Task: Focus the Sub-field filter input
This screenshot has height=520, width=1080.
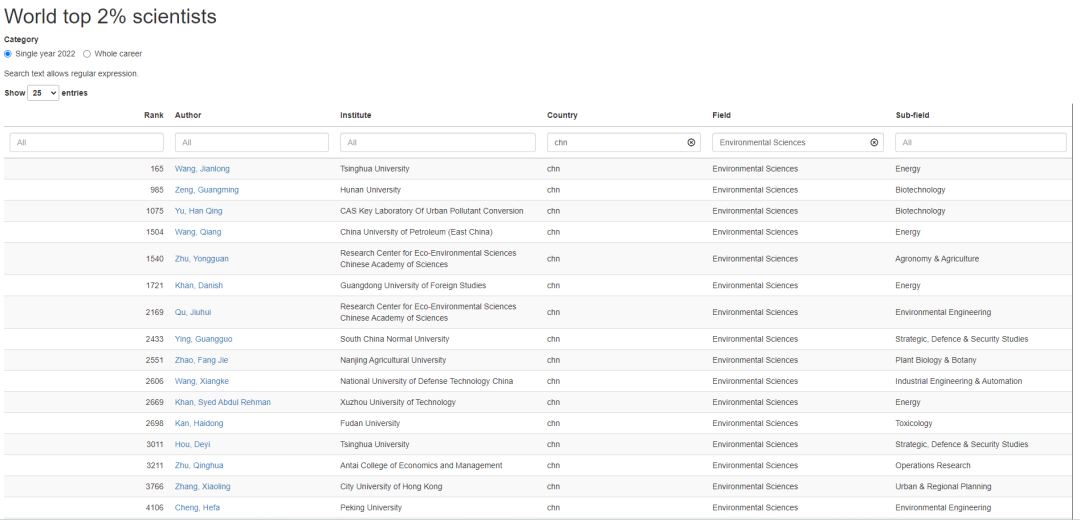Action: click(981, 143)
